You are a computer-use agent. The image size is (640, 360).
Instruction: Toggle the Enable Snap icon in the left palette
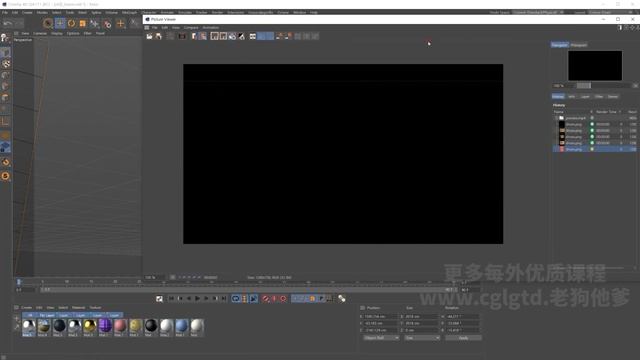[x=5, y=162]
